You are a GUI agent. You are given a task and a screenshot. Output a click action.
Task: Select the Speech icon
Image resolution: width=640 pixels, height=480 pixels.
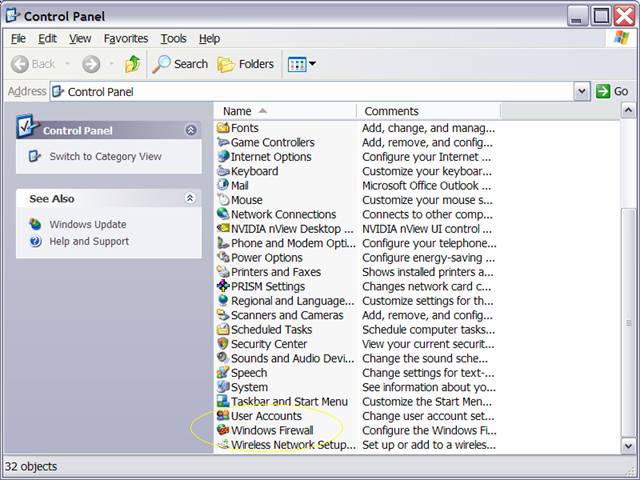tap(223, 372)
